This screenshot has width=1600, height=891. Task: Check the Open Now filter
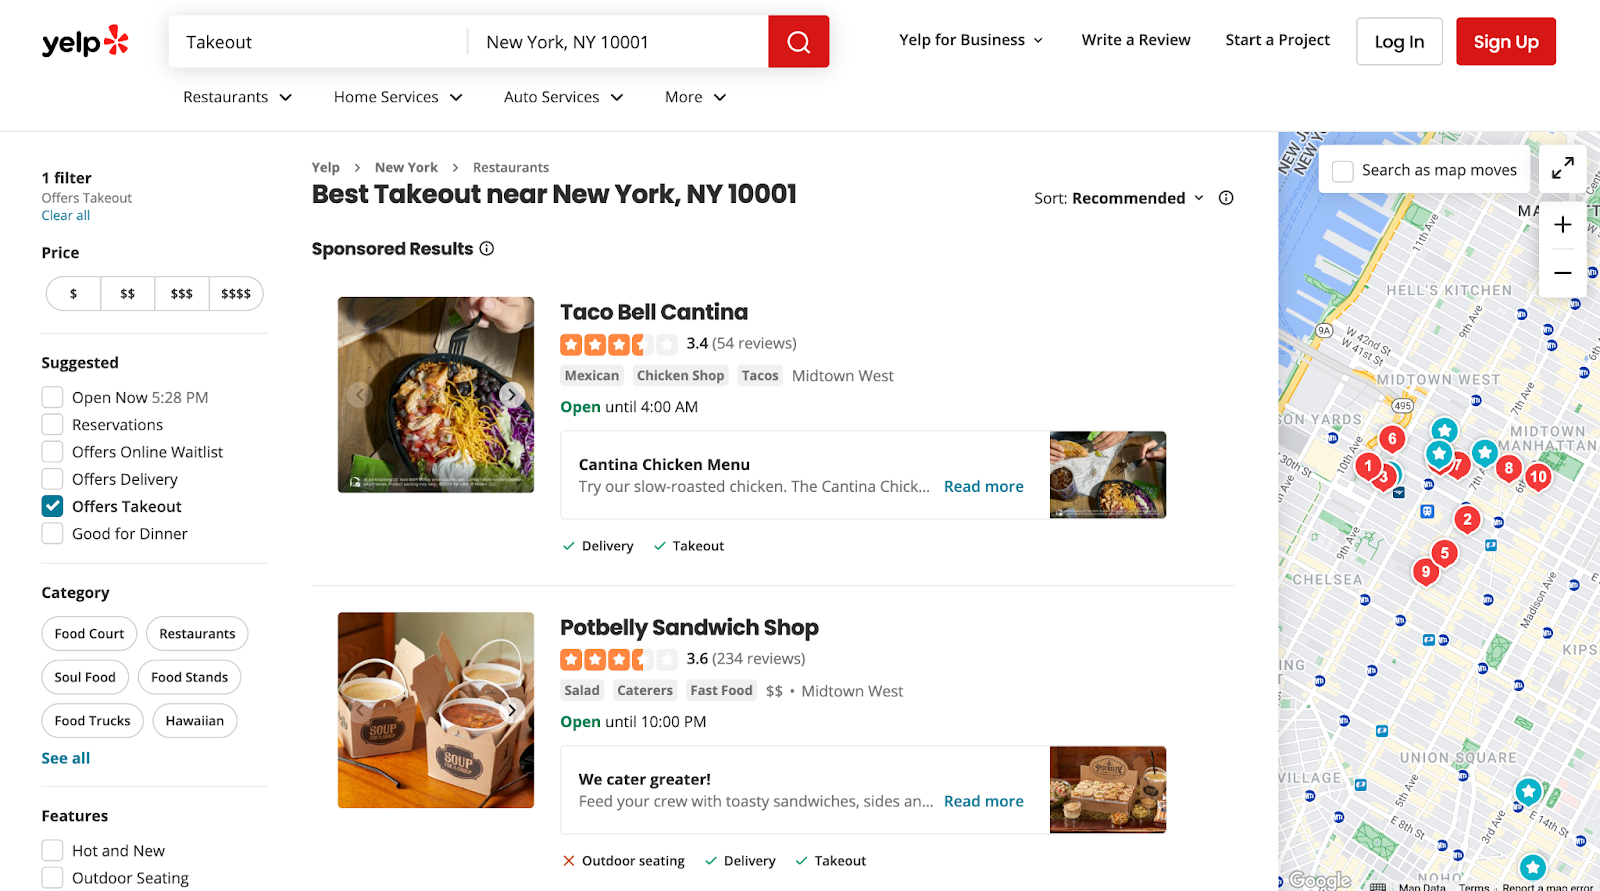coord(52,397)
